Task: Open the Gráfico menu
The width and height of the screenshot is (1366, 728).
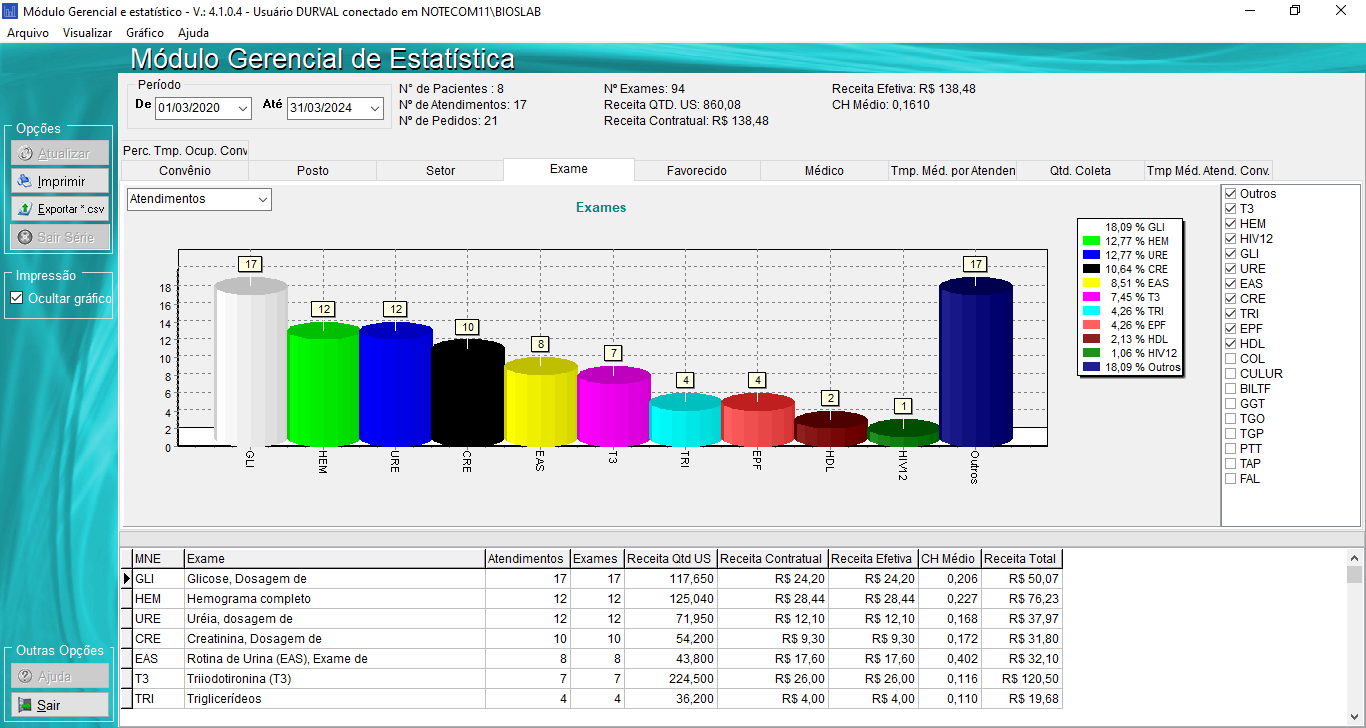Action: 145,33
